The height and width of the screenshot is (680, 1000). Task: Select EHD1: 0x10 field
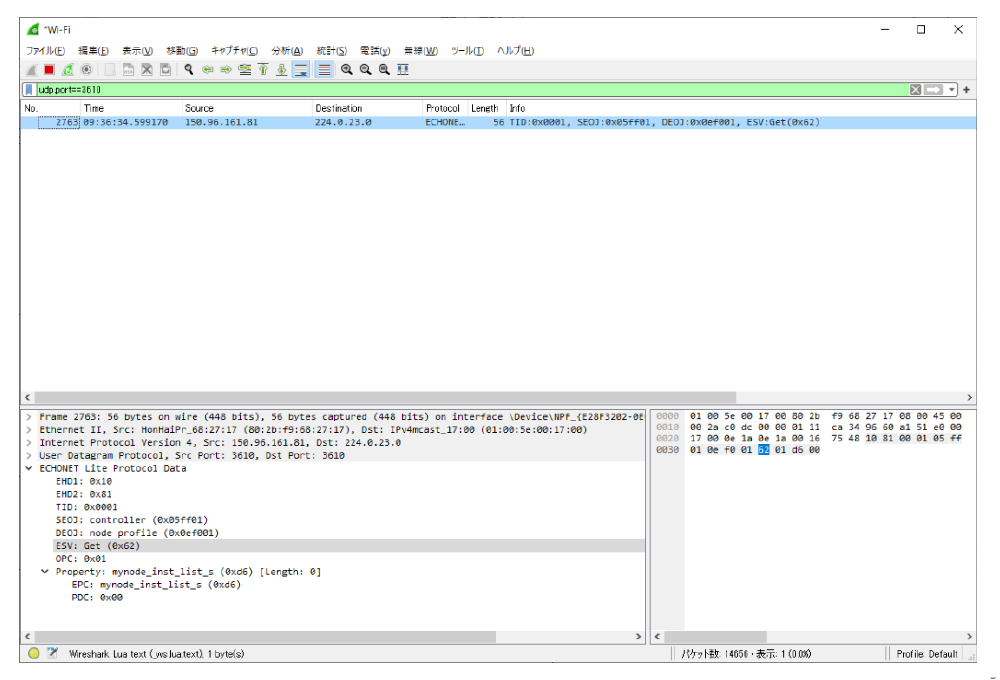[84, 482]
